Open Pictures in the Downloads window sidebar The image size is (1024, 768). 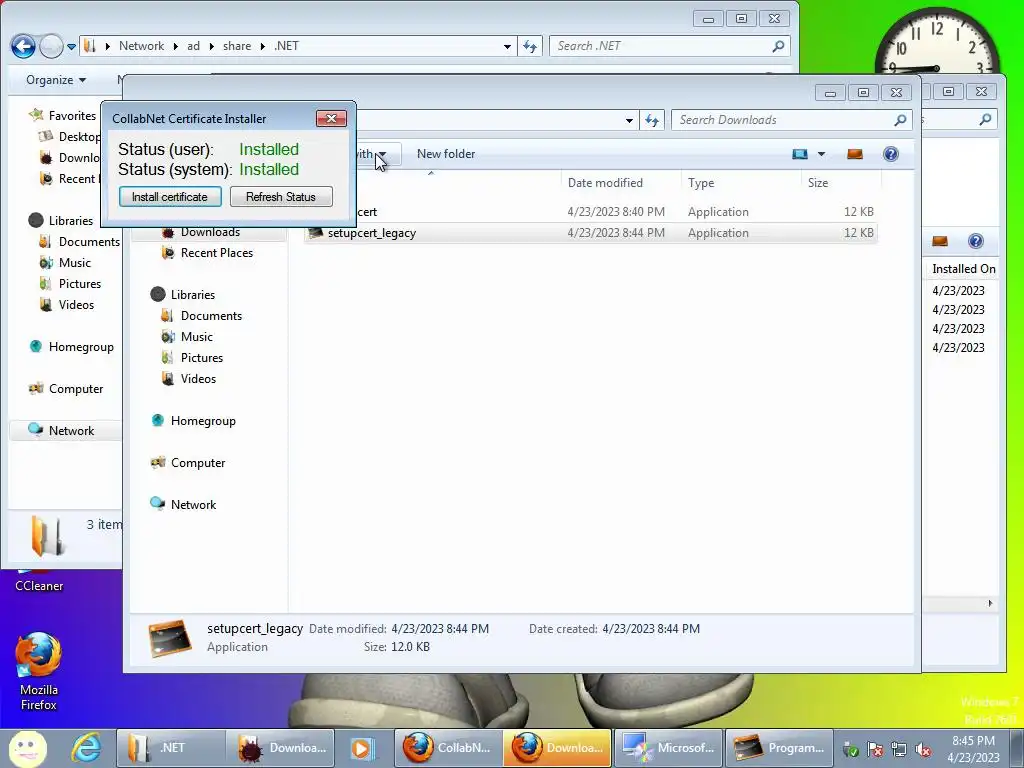201,357
